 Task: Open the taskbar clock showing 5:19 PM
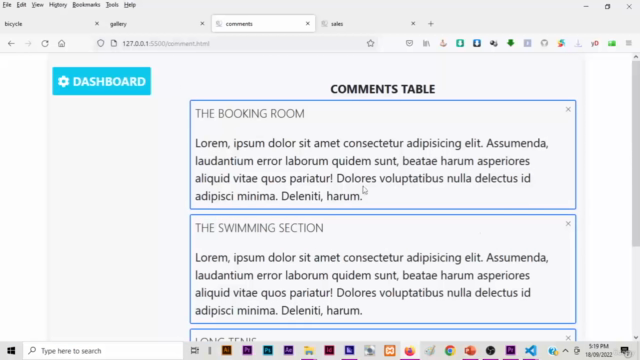click(599, 351)
